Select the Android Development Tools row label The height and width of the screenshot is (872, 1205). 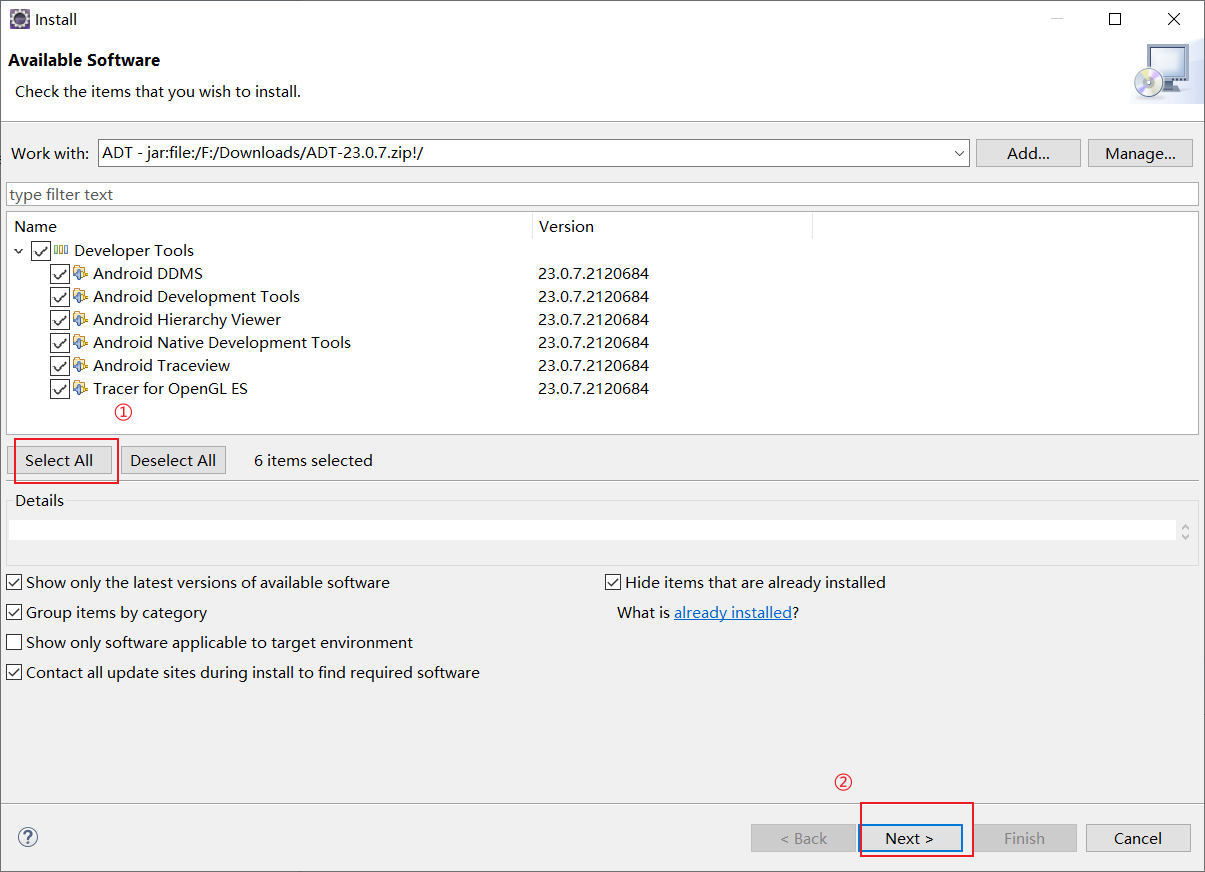pyautogui.click(x=196, y=296)
